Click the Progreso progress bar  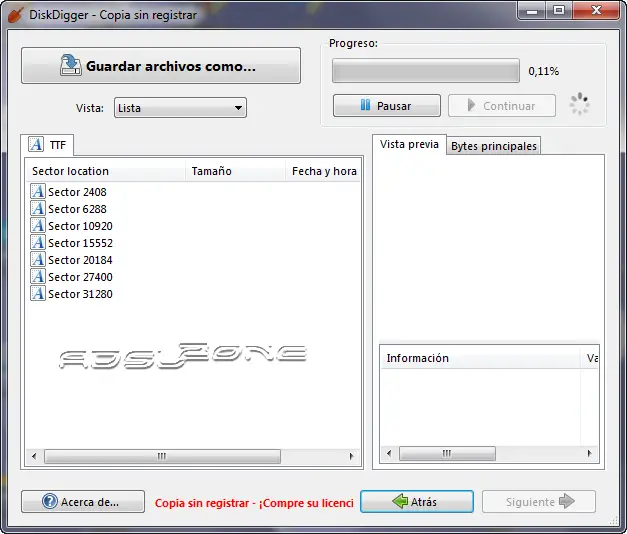click(426, 71)
